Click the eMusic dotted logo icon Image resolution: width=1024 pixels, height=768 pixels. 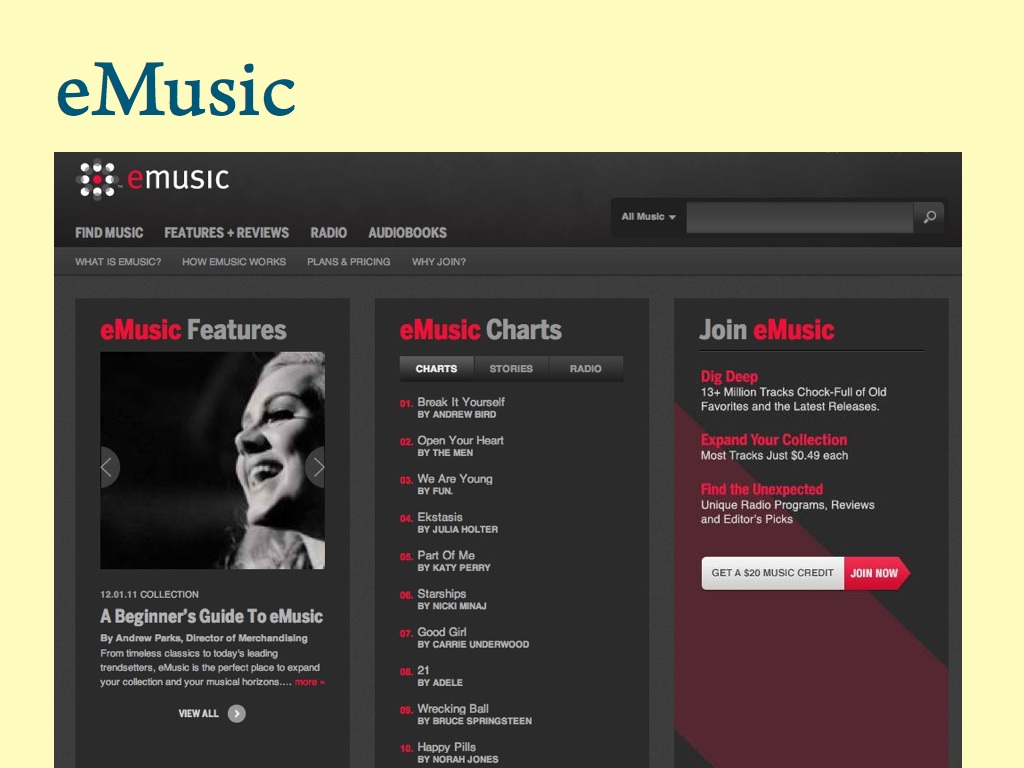[x=98, y=178]
